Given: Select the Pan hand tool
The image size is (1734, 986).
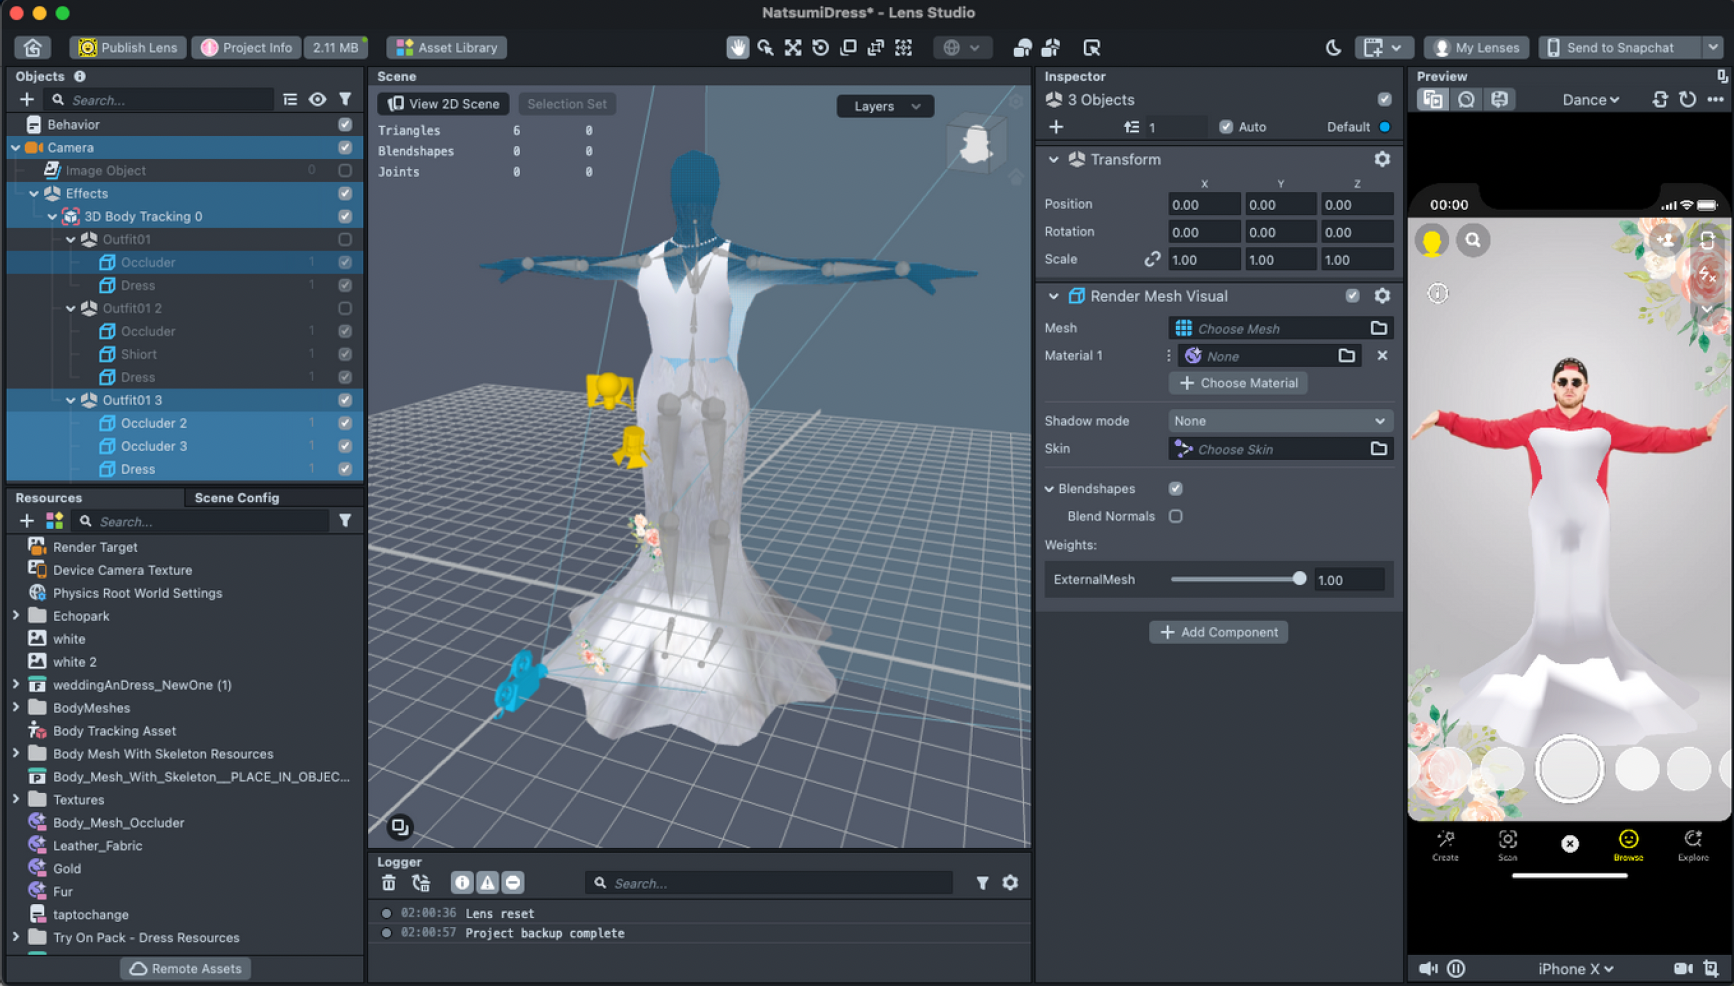Looking at the screenshot, I should (737, 47).
